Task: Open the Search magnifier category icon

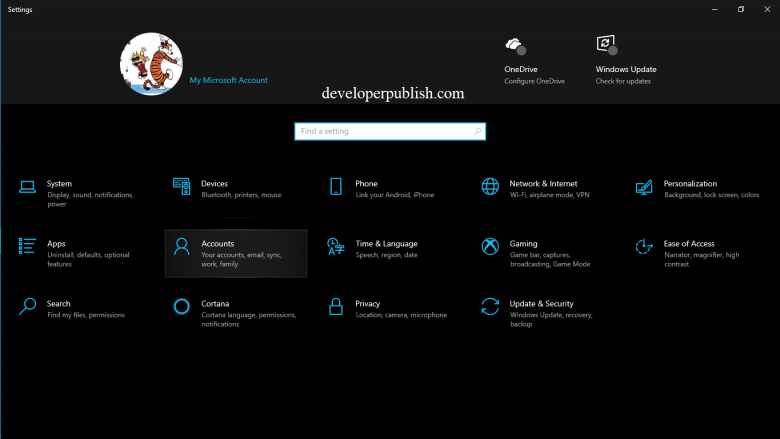Action: tap(27, 306)
